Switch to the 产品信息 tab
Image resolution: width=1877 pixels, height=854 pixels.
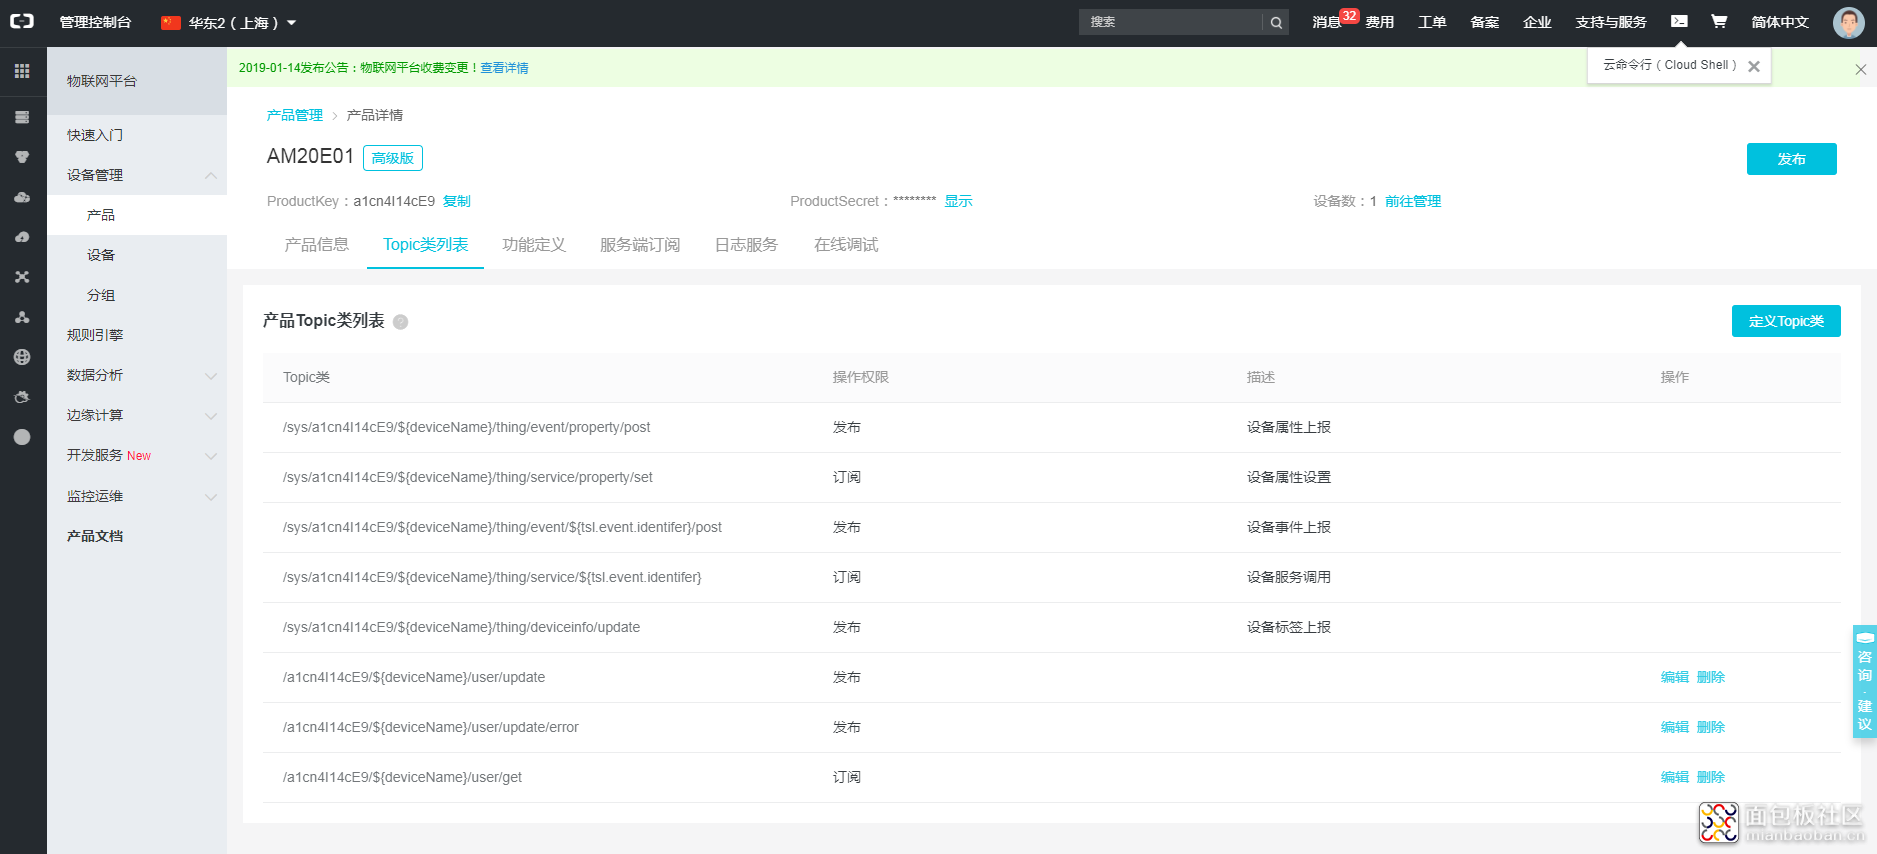click(316, 244)
